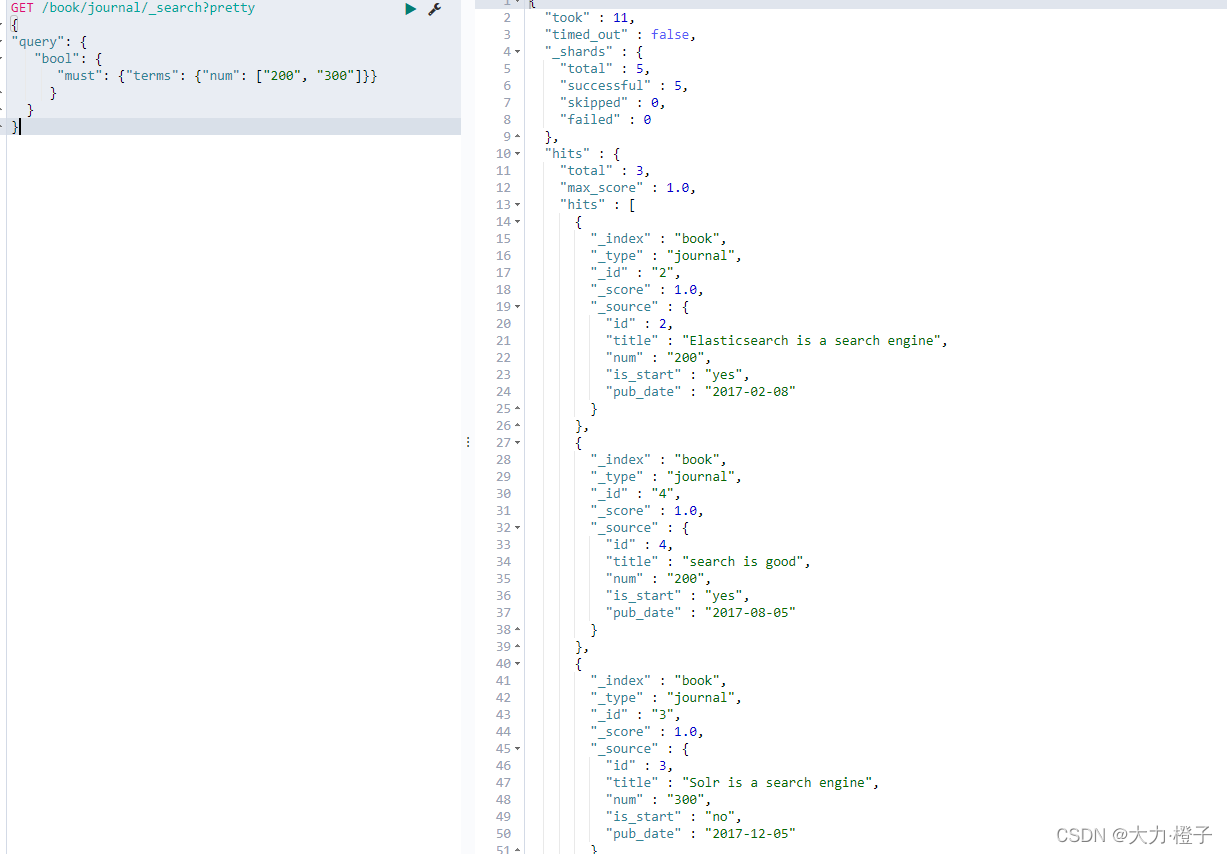Collapse "_source" fold arrow on line 19
Screen dimensions: 1227x854
coord(517,307)
